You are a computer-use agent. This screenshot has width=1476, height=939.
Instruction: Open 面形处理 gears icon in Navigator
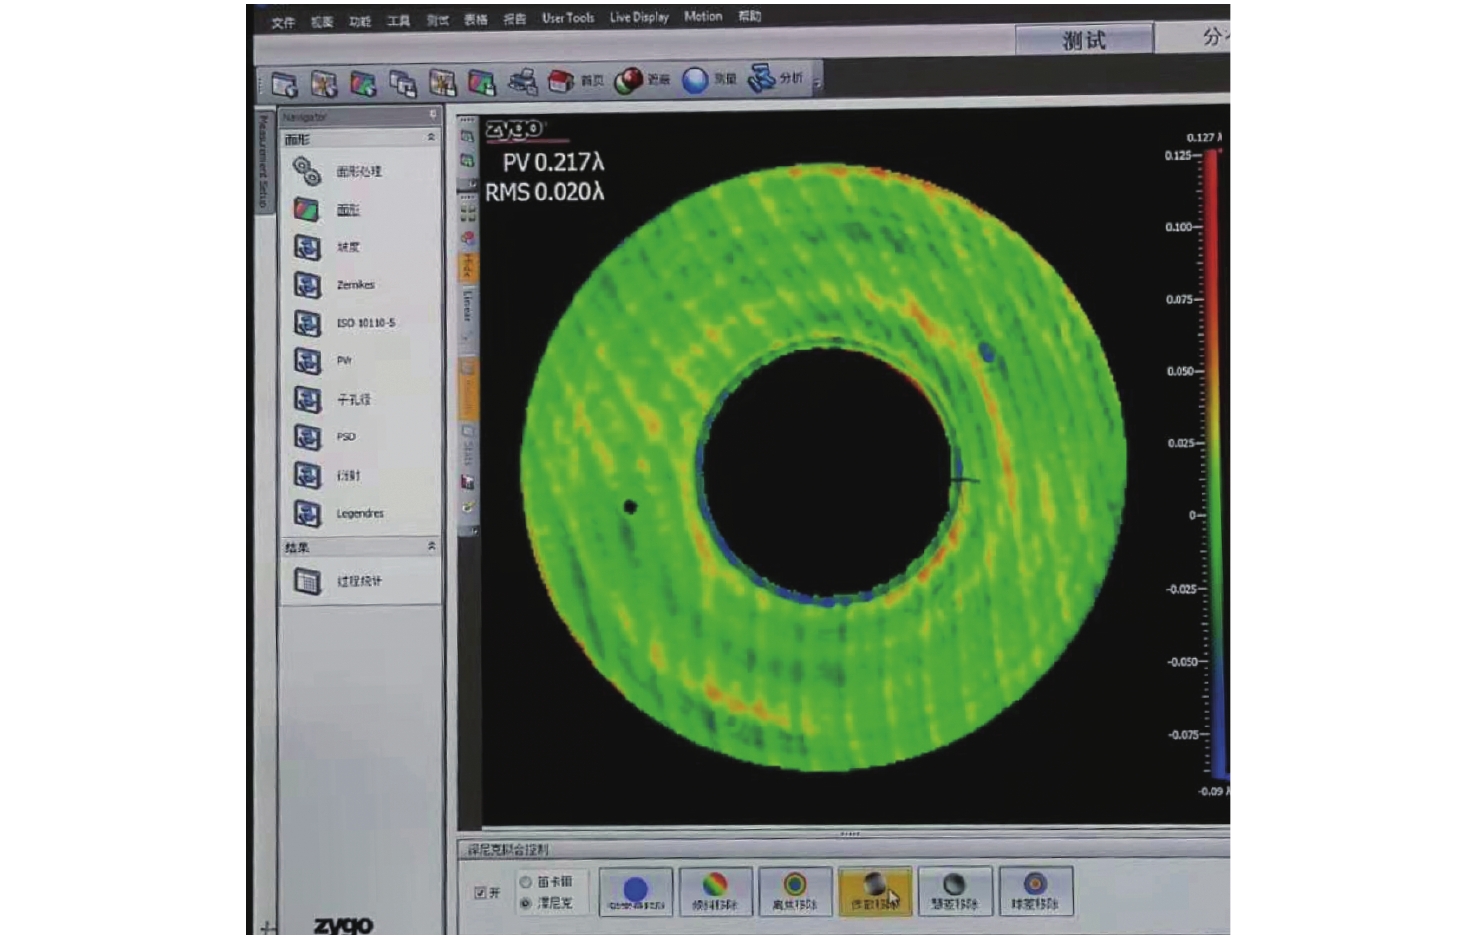tap(307, 171)
